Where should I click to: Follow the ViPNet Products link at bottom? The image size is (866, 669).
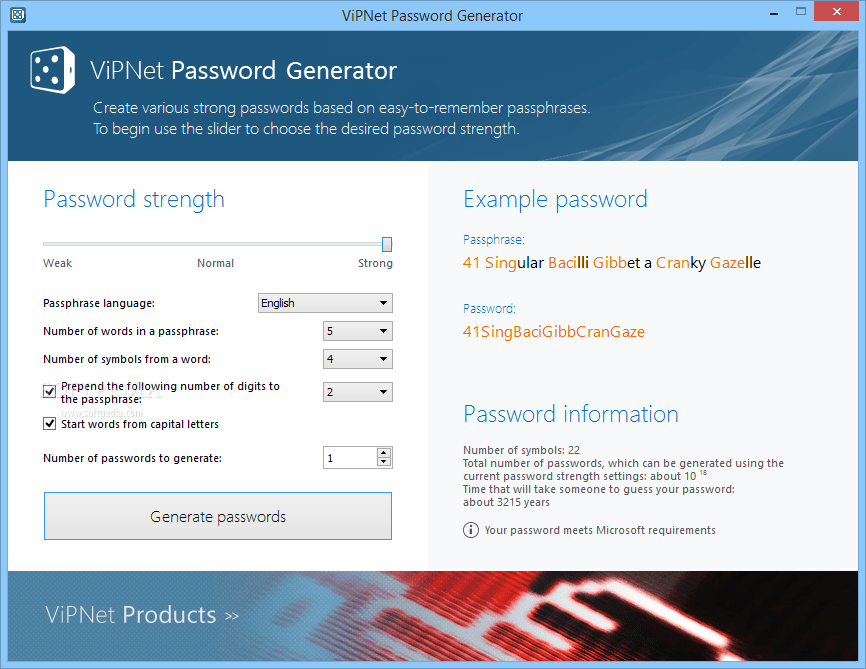tap(141, 614)
